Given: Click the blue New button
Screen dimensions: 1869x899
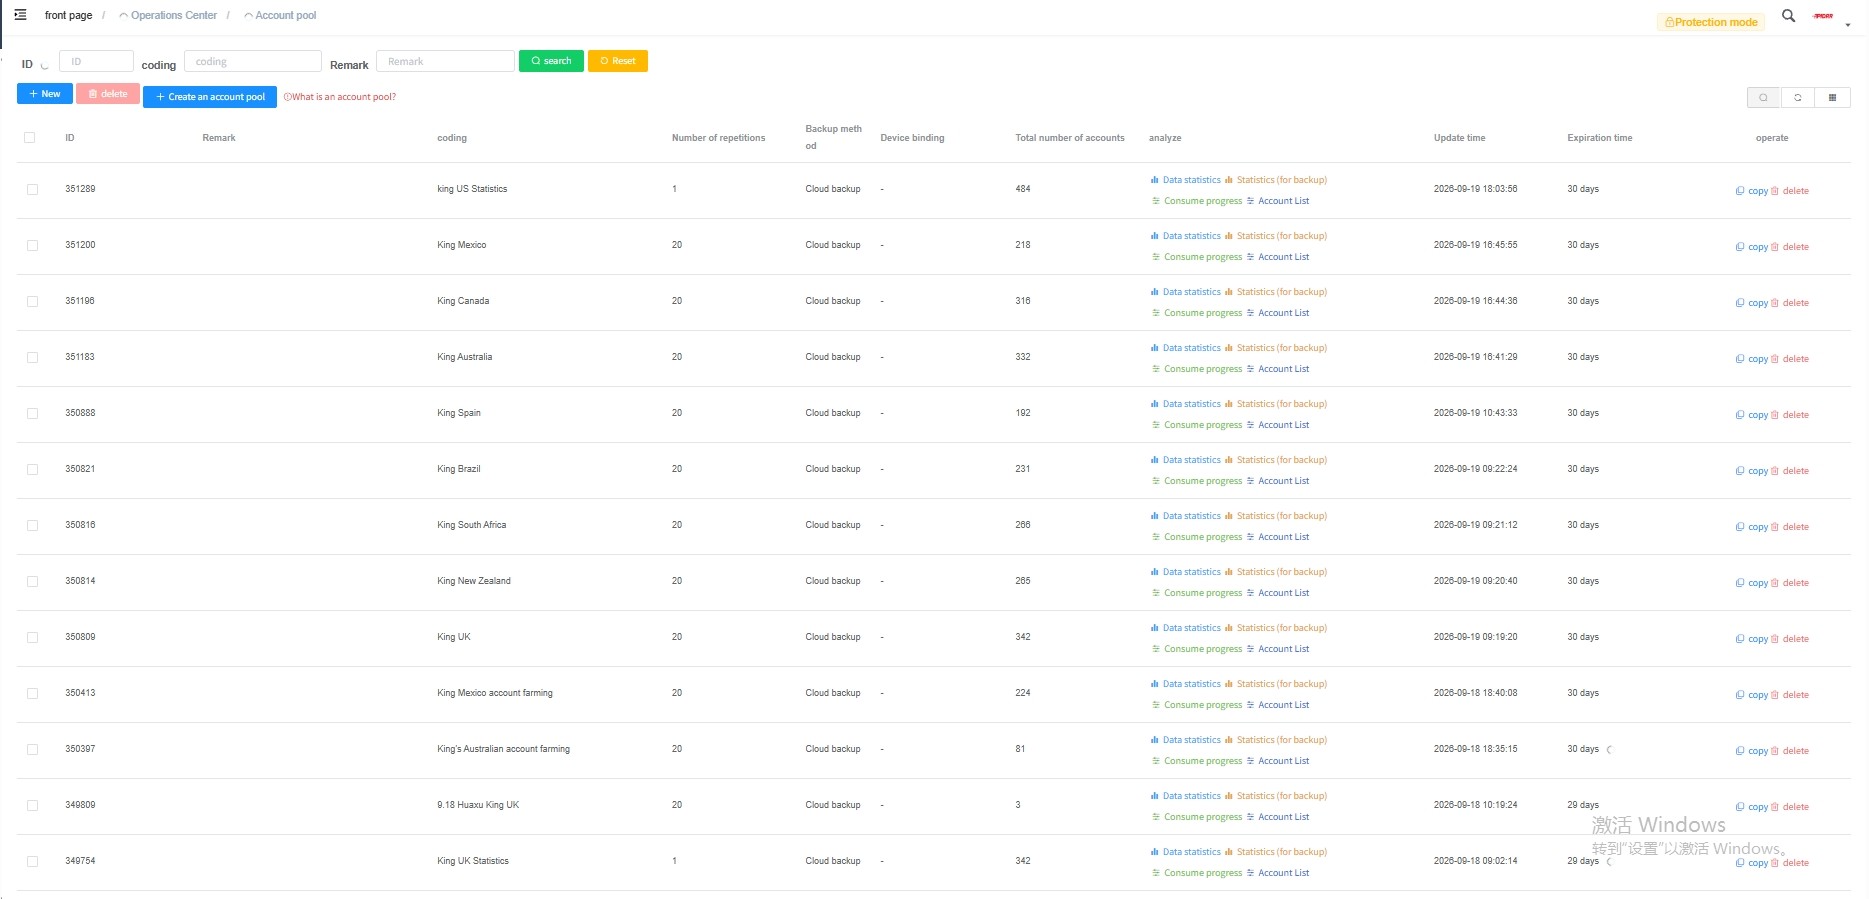Looking at the screenshot, I should pos(45,94).
